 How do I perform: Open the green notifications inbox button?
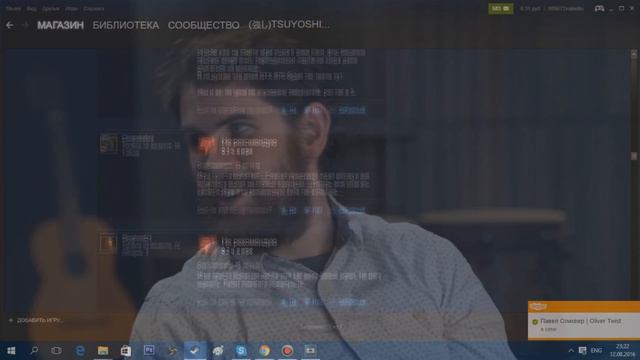click(500, 9)
